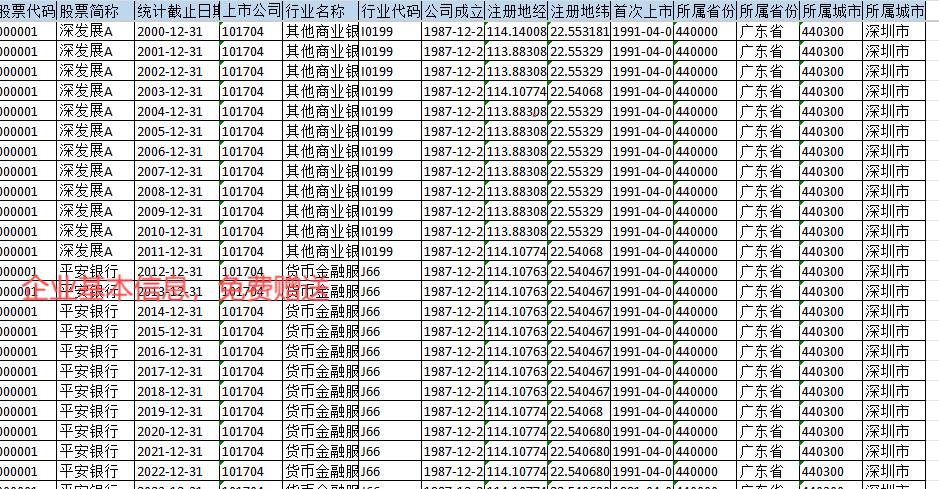Click 22.54068 in the 2019-12-31 row

click(x=579, y=411)
